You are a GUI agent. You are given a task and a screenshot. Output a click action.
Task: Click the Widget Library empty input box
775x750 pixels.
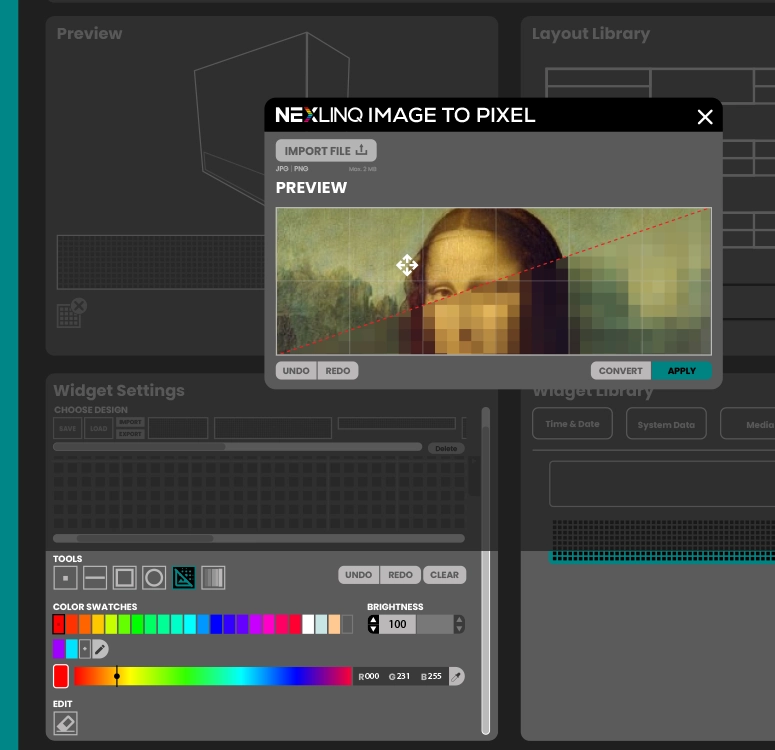click(x=662, y=484)
